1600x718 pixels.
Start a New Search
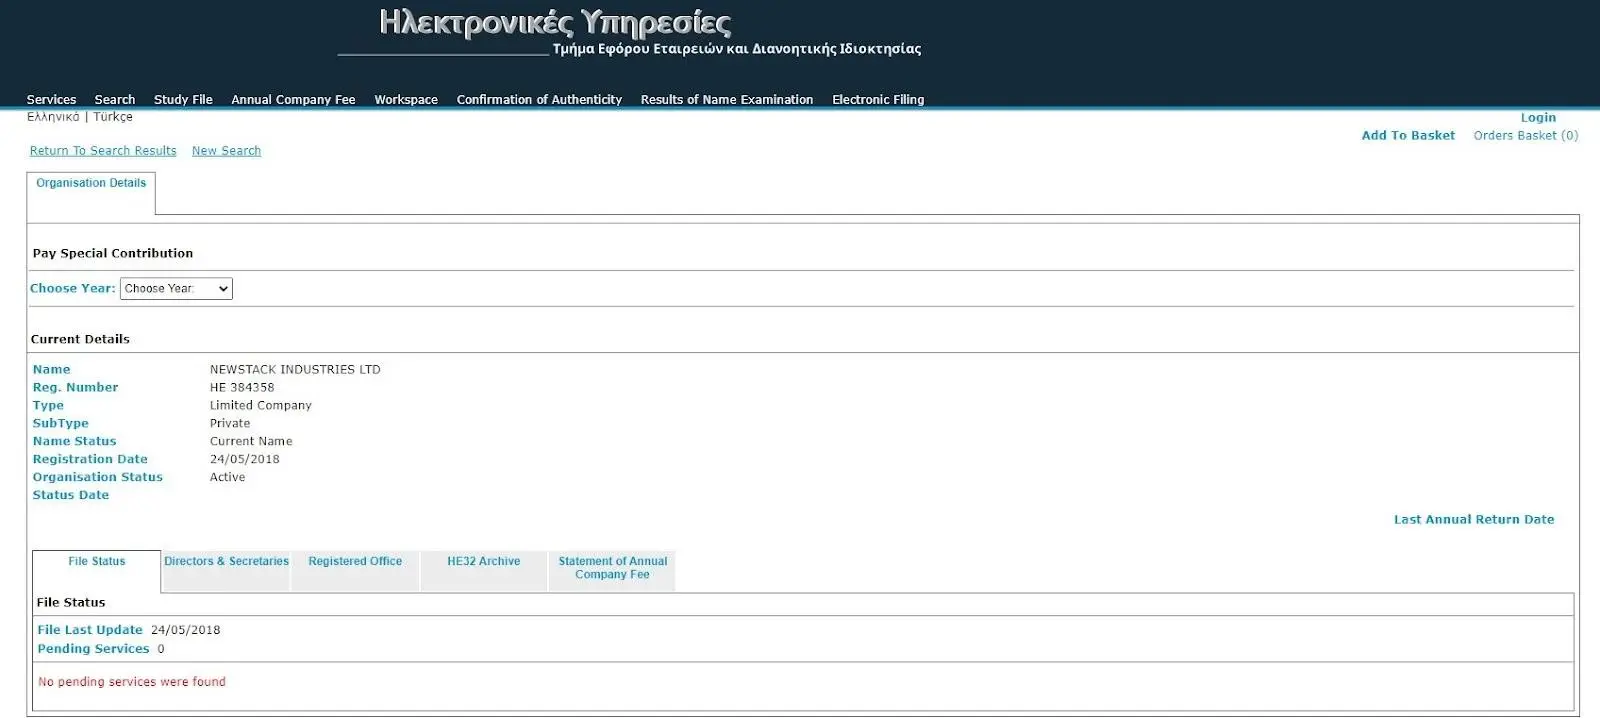coord(226,151)
